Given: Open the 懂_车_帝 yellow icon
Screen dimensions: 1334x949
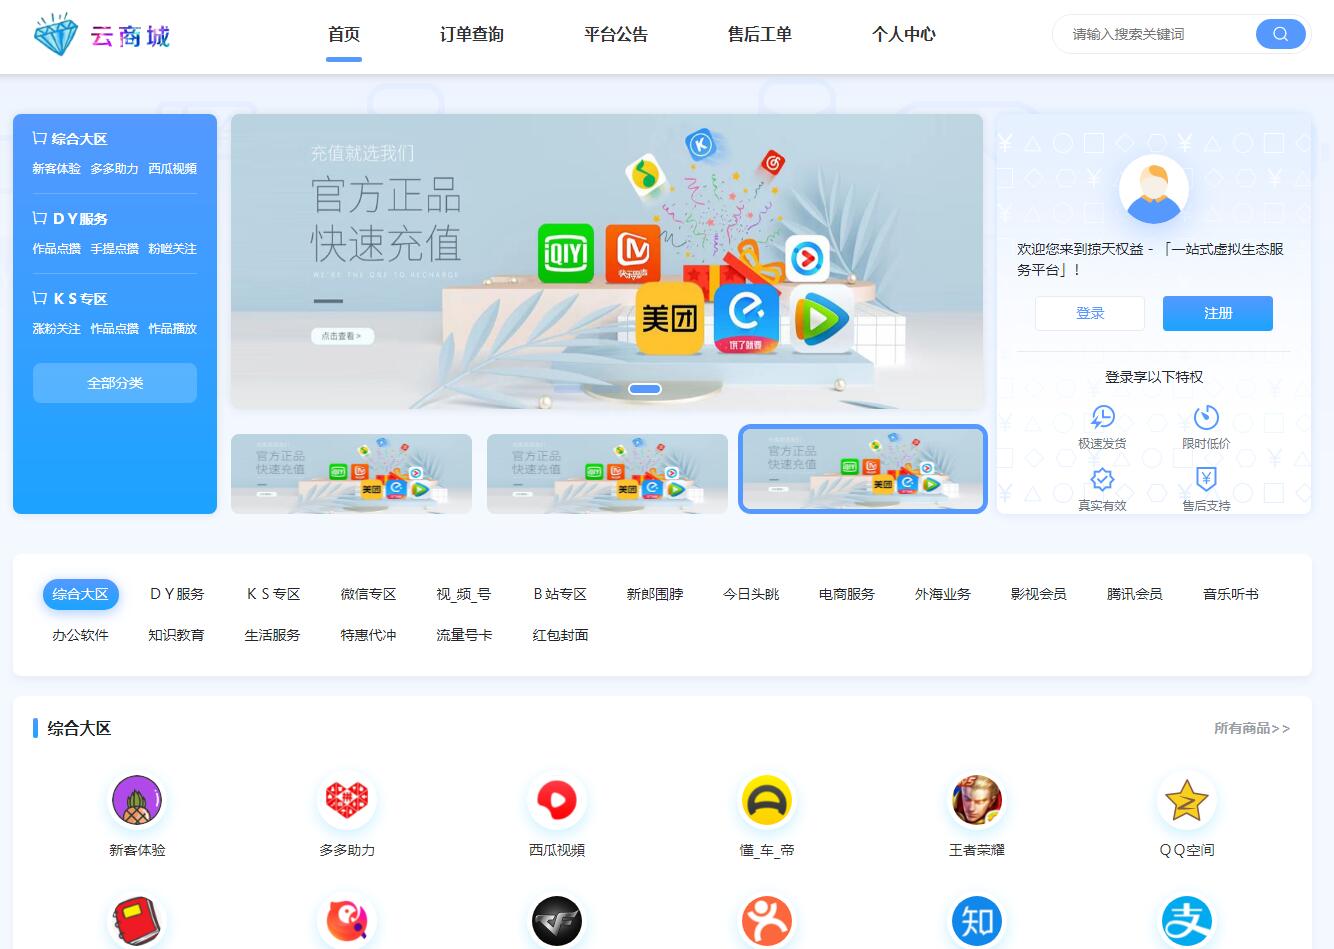Looking at the screenshot, I should coord(767,800).
